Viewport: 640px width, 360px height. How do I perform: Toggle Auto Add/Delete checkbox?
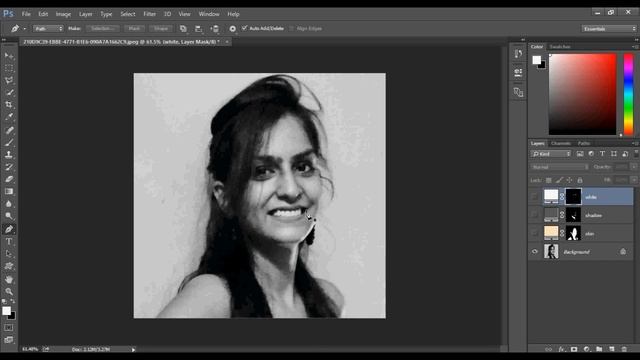coord(244,28)
